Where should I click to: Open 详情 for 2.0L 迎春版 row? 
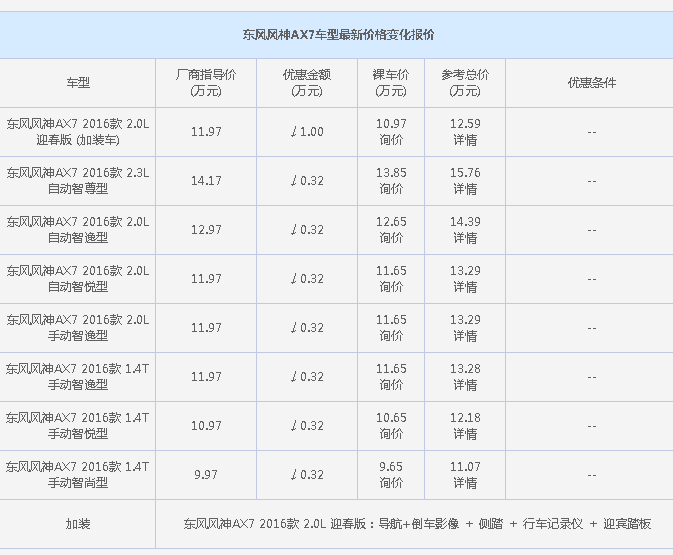click(465, 140)
